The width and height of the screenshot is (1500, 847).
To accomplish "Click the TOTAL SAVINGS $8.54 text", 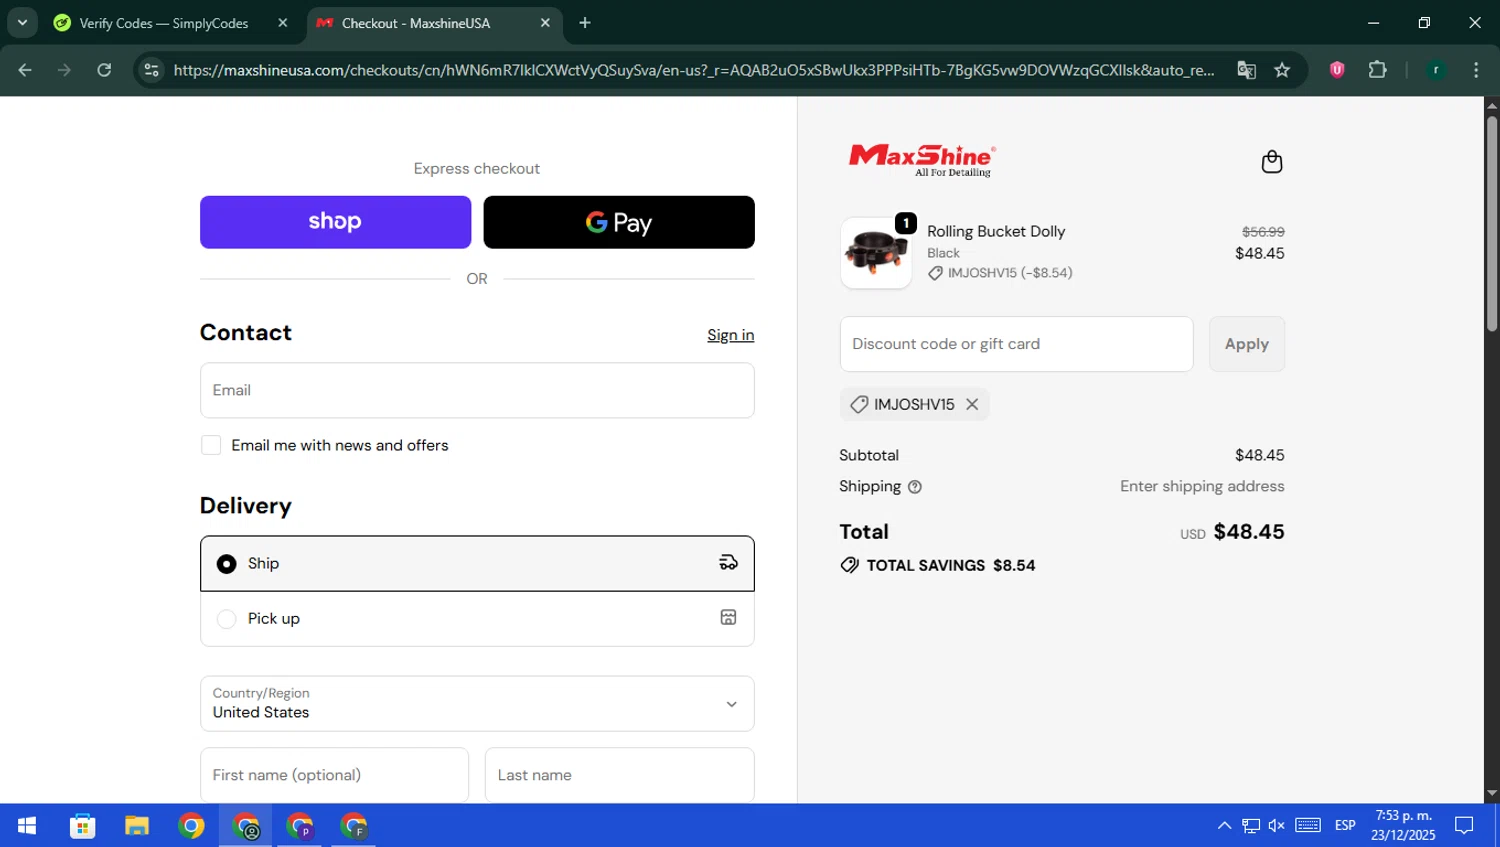I will tap(951, 566).
